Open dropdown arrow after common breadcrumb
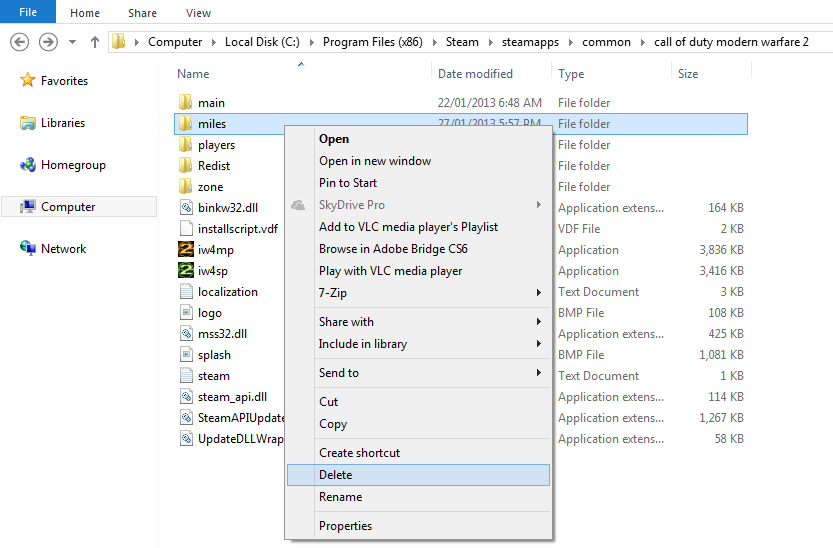This screenshot has height=548, width=833. point(642,42)
